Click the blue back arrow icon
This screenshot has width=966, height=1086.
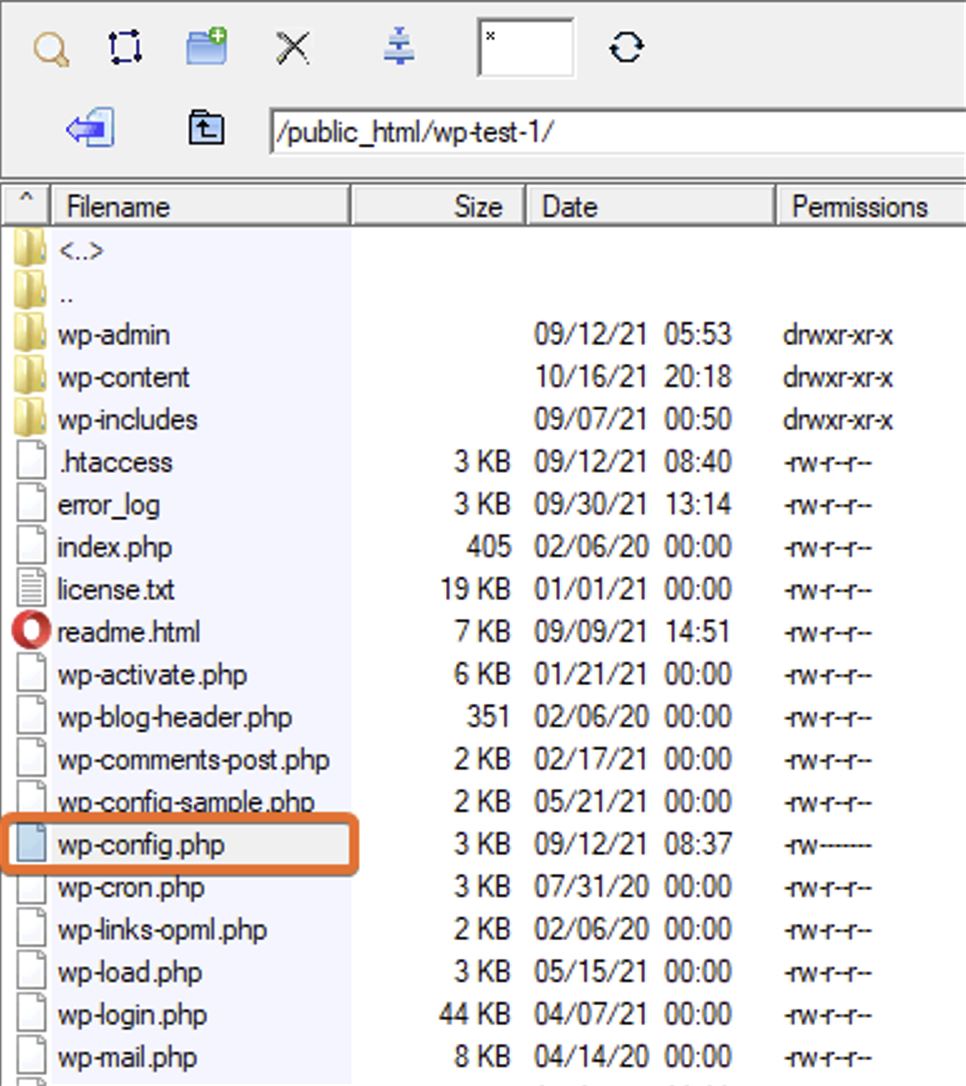pyautogui.click(x=91, y=128)
